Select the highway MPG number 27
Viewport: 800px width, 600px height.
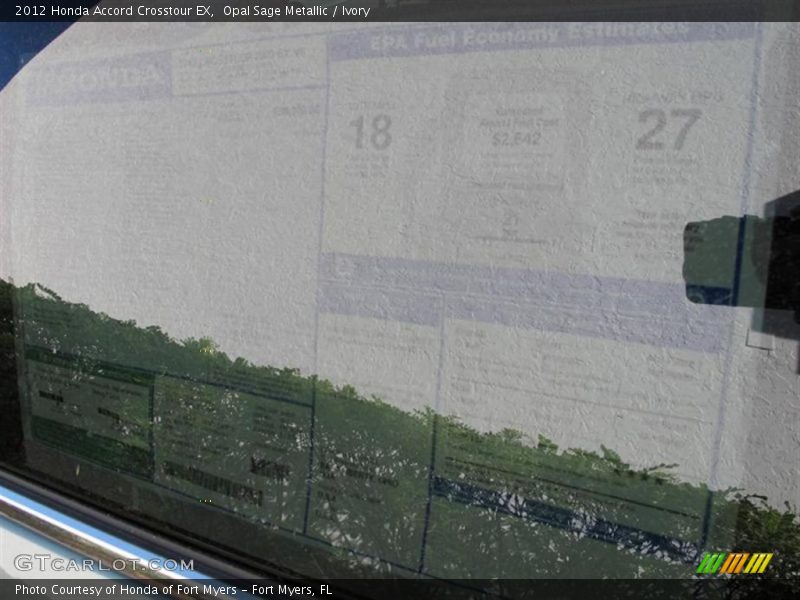click(x=668, y=130)
